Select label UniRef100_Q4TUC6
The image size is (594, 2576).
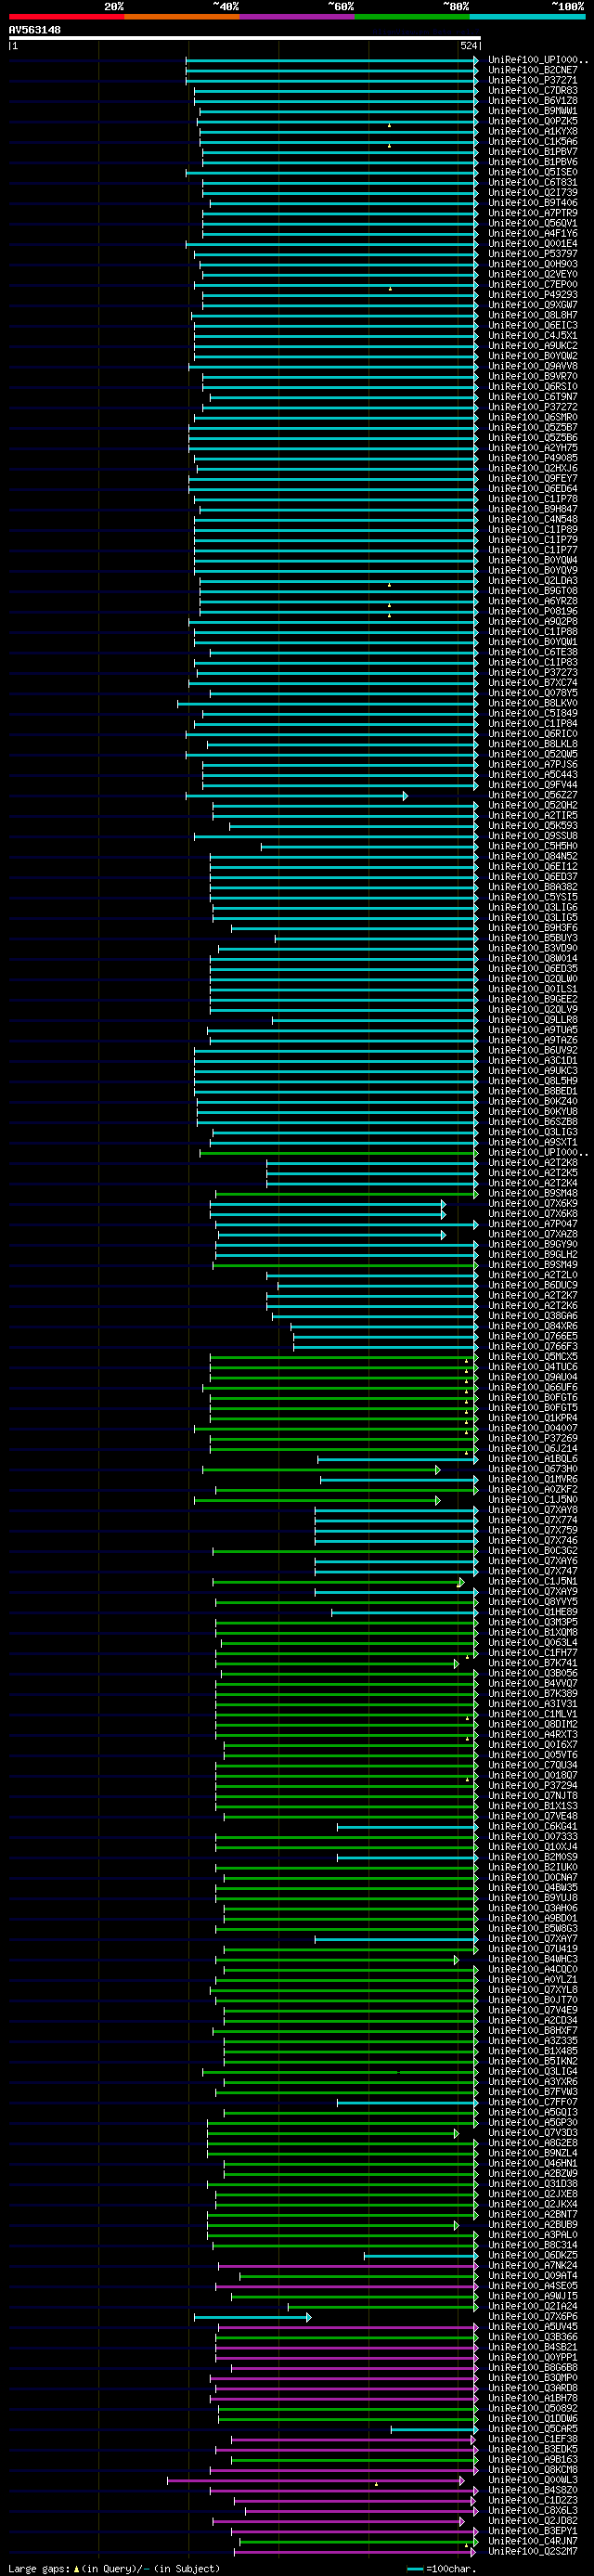coord(532,1367)
